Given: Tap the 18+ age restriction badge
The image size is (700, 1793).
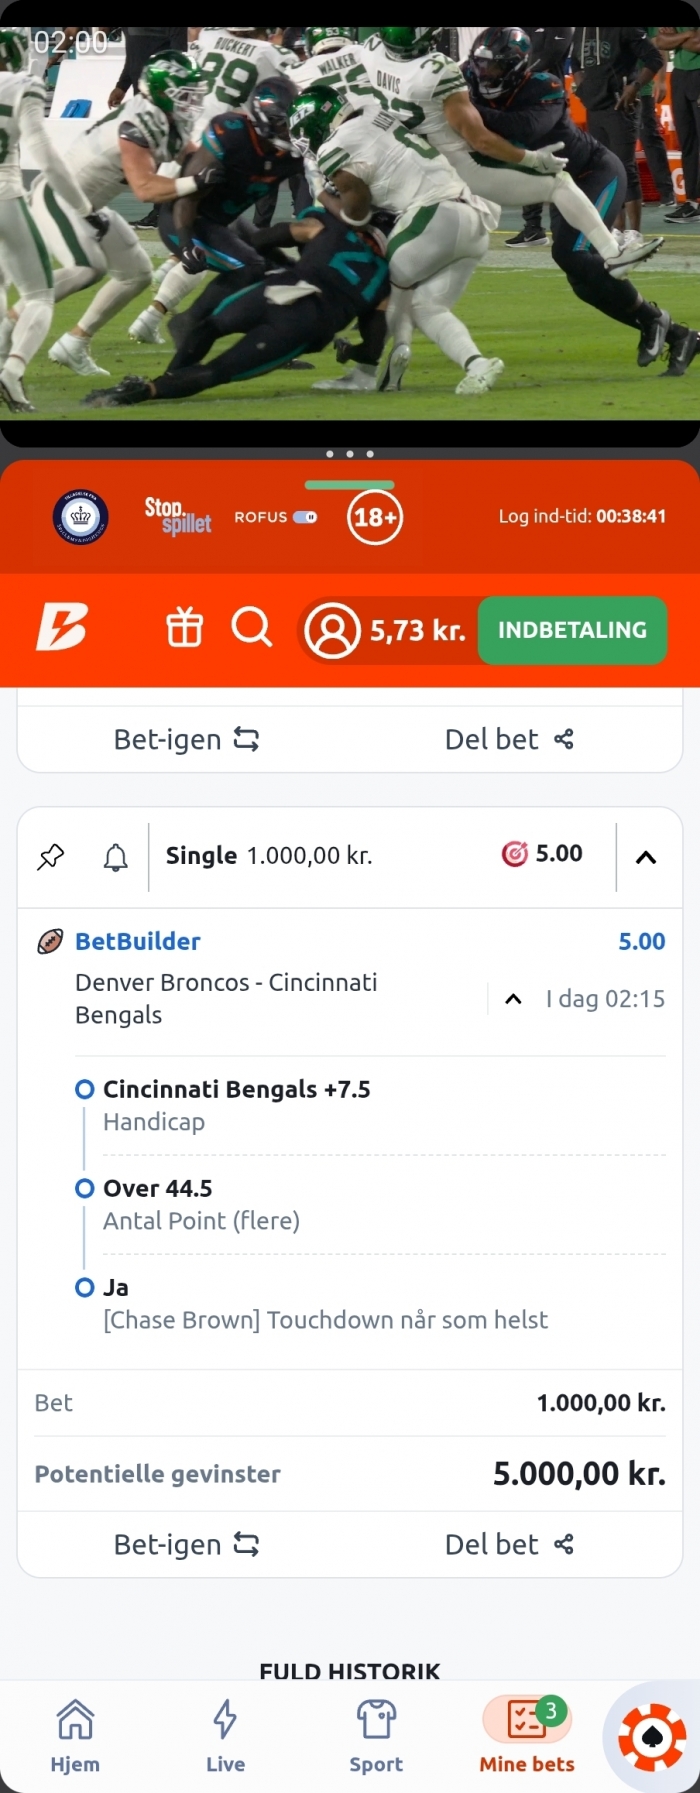Looking at the screenshot, I should point(375,517).
